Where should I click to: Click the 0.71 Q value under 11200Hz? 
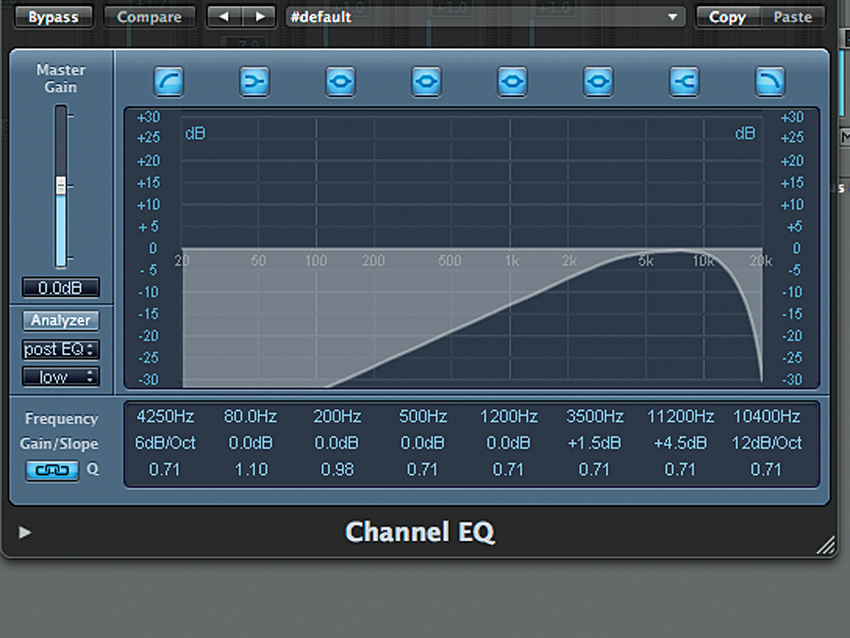click(680, 469)
